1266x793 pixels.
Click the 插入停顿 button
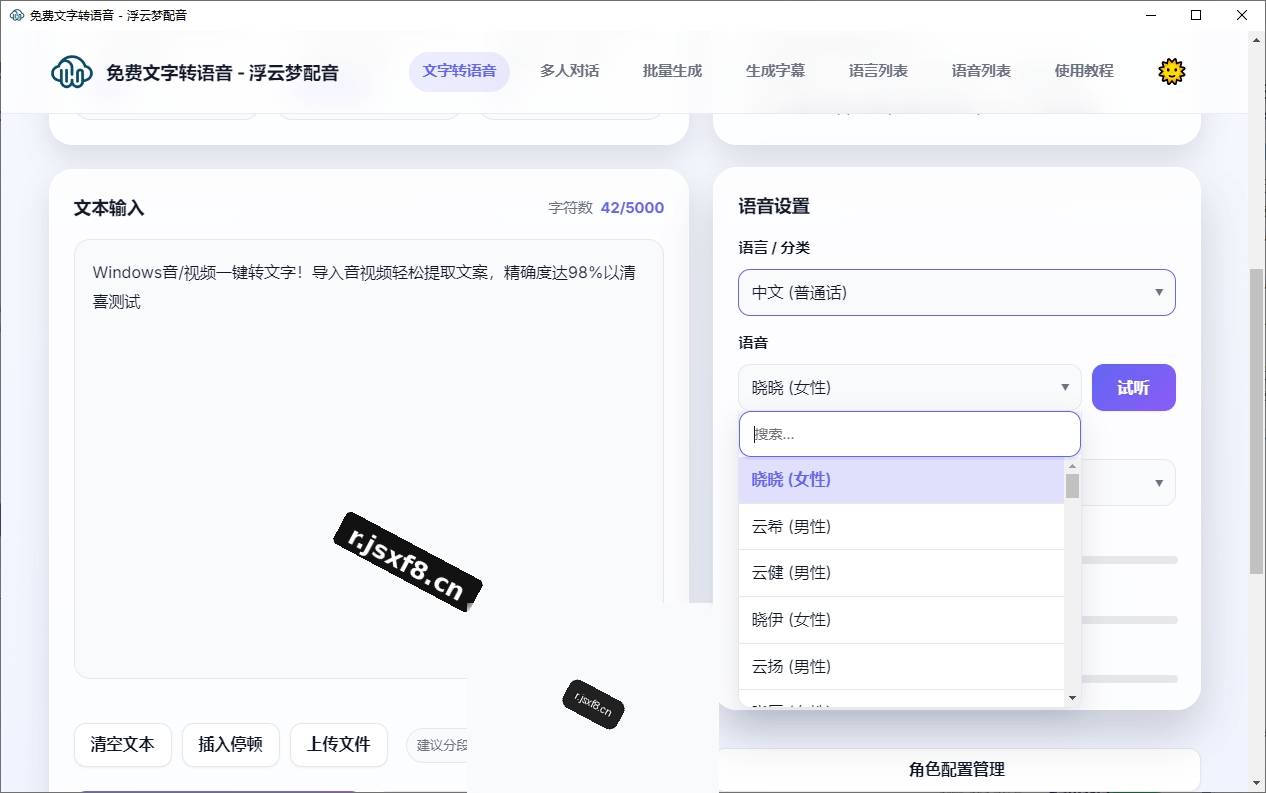click(231, 745)
